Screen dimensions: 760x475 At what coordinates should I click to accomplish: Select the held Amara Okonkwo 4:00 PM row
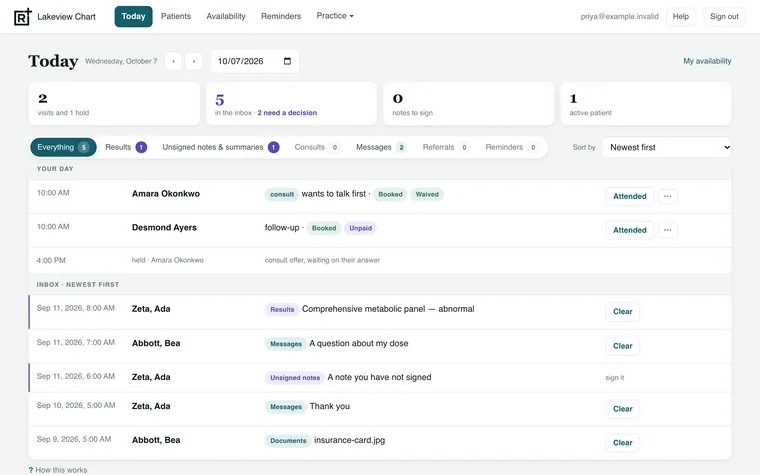tap(380, 260)
